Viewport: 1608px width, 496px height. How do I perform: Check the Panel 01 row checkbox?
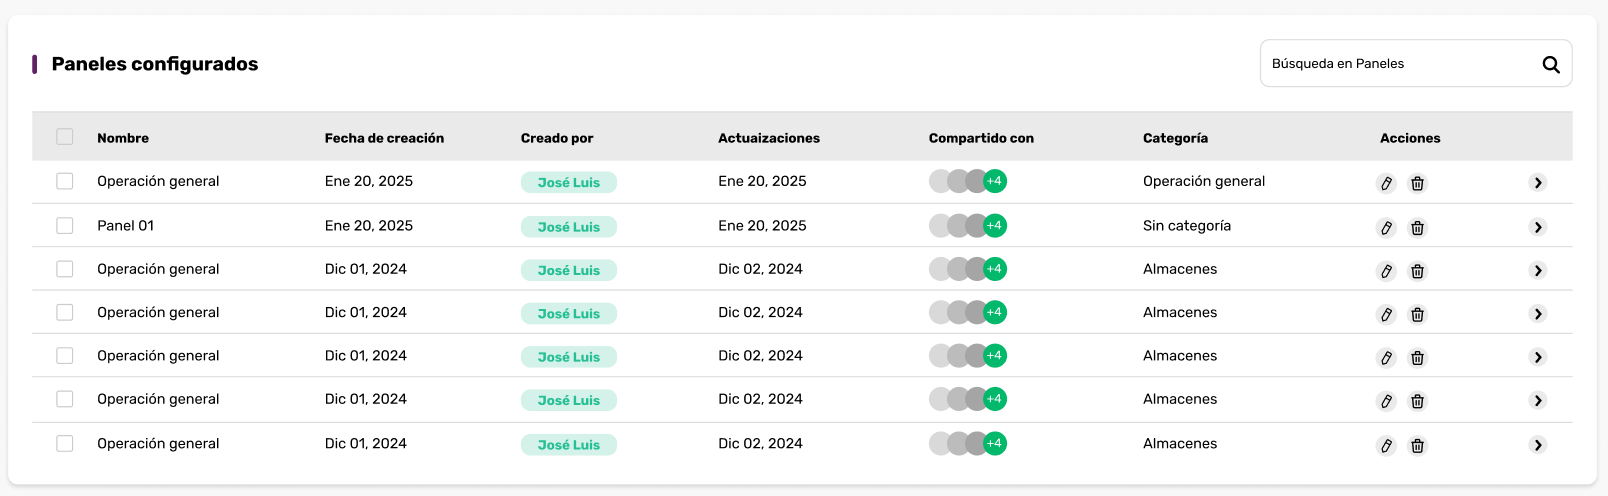pos(65,226)
